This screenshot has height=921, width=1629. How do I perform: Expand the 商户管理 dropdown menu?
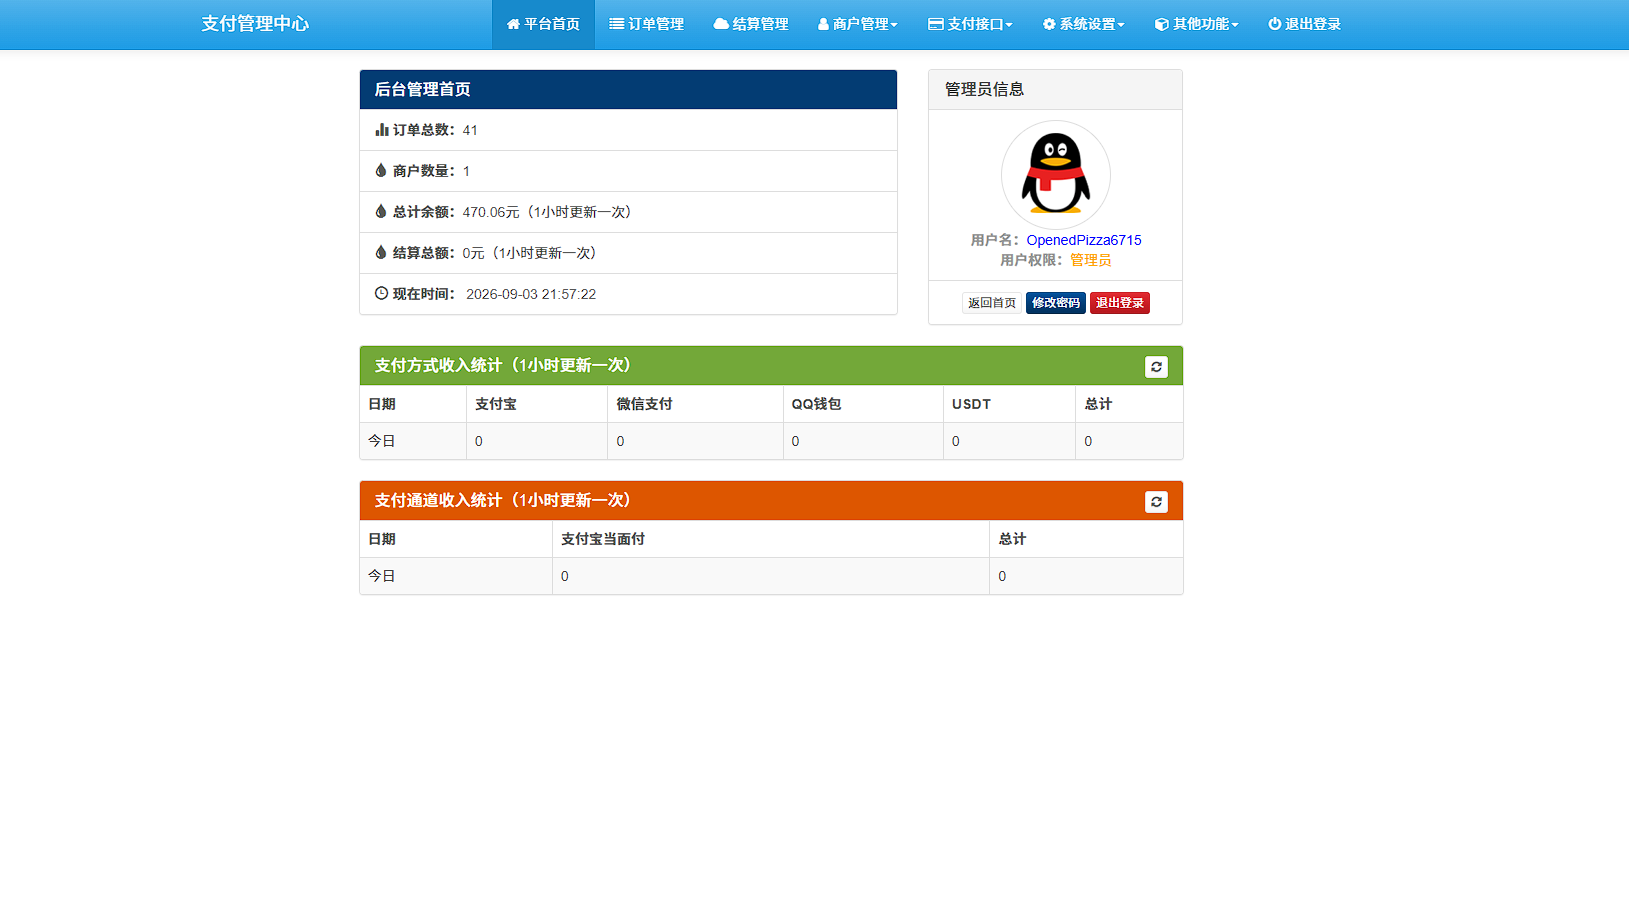point(858,24)
